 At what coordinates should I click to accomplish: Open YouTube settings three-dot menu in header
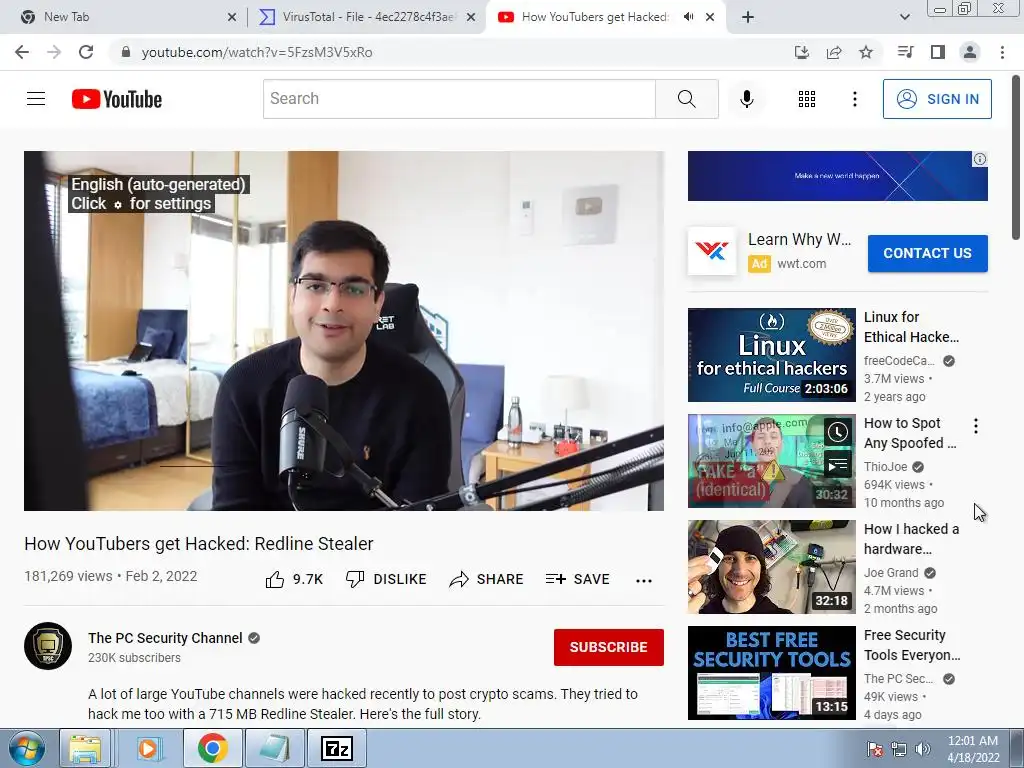[x=854, y=99]
